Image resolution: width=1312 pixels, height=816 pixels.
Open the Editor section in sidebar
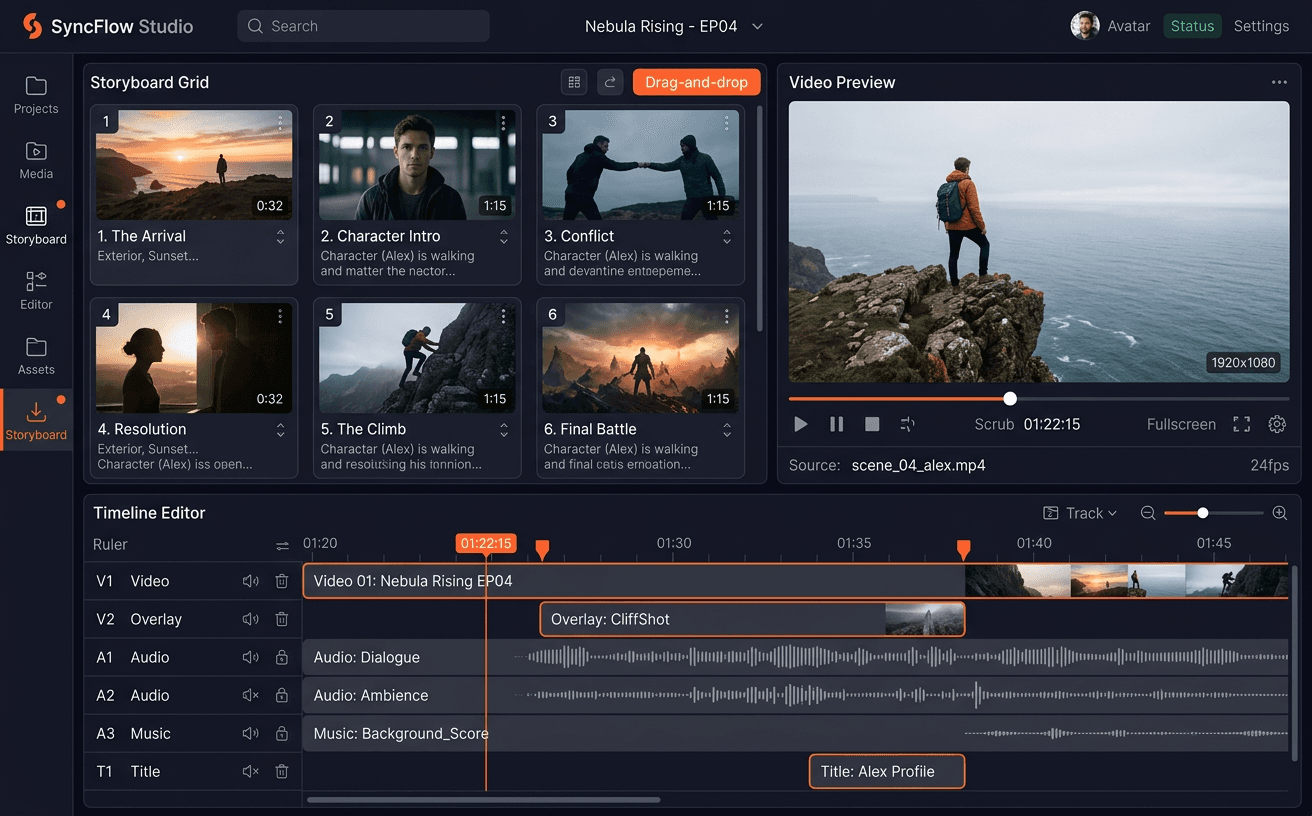pyautogui.click(x=36, y=290)
